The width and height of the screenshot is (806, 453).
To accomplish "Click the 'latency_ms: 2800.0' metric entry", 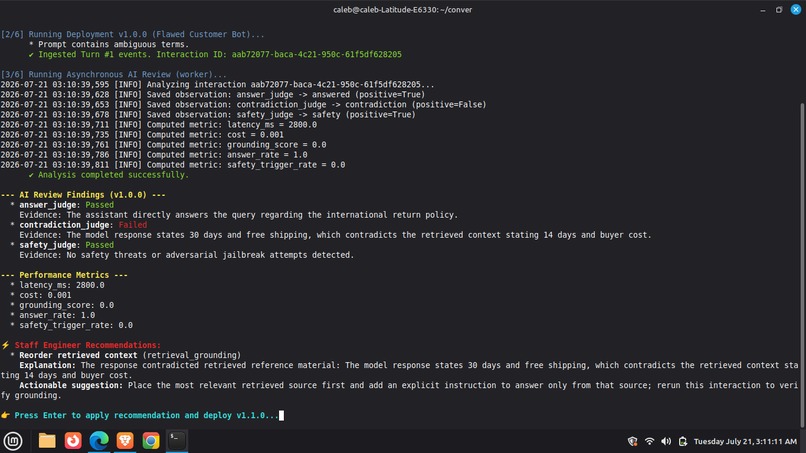I will pyautogui.click(x=62, y=285).
